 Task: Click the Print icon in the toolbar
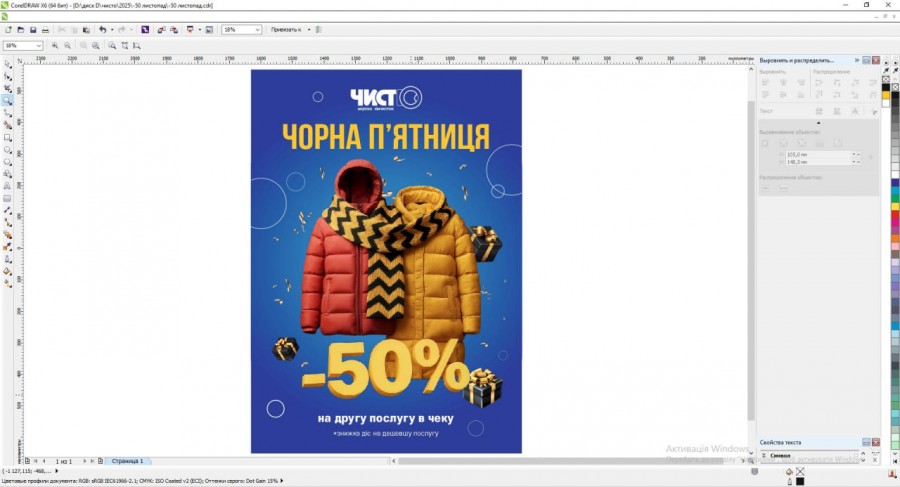[45, 30]
